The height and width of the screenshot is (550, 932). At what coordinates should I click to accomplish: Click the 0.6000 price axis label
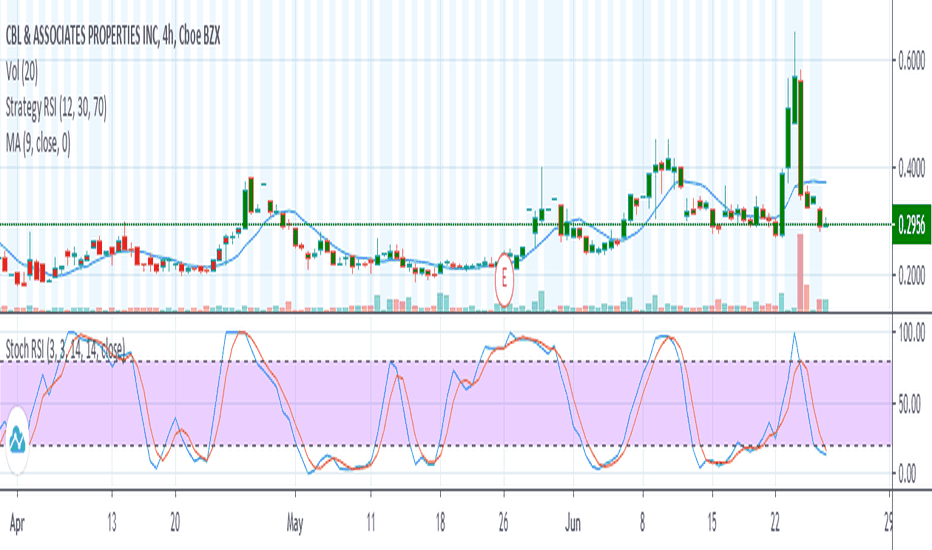pyautogui.click(x=911, y=61)
